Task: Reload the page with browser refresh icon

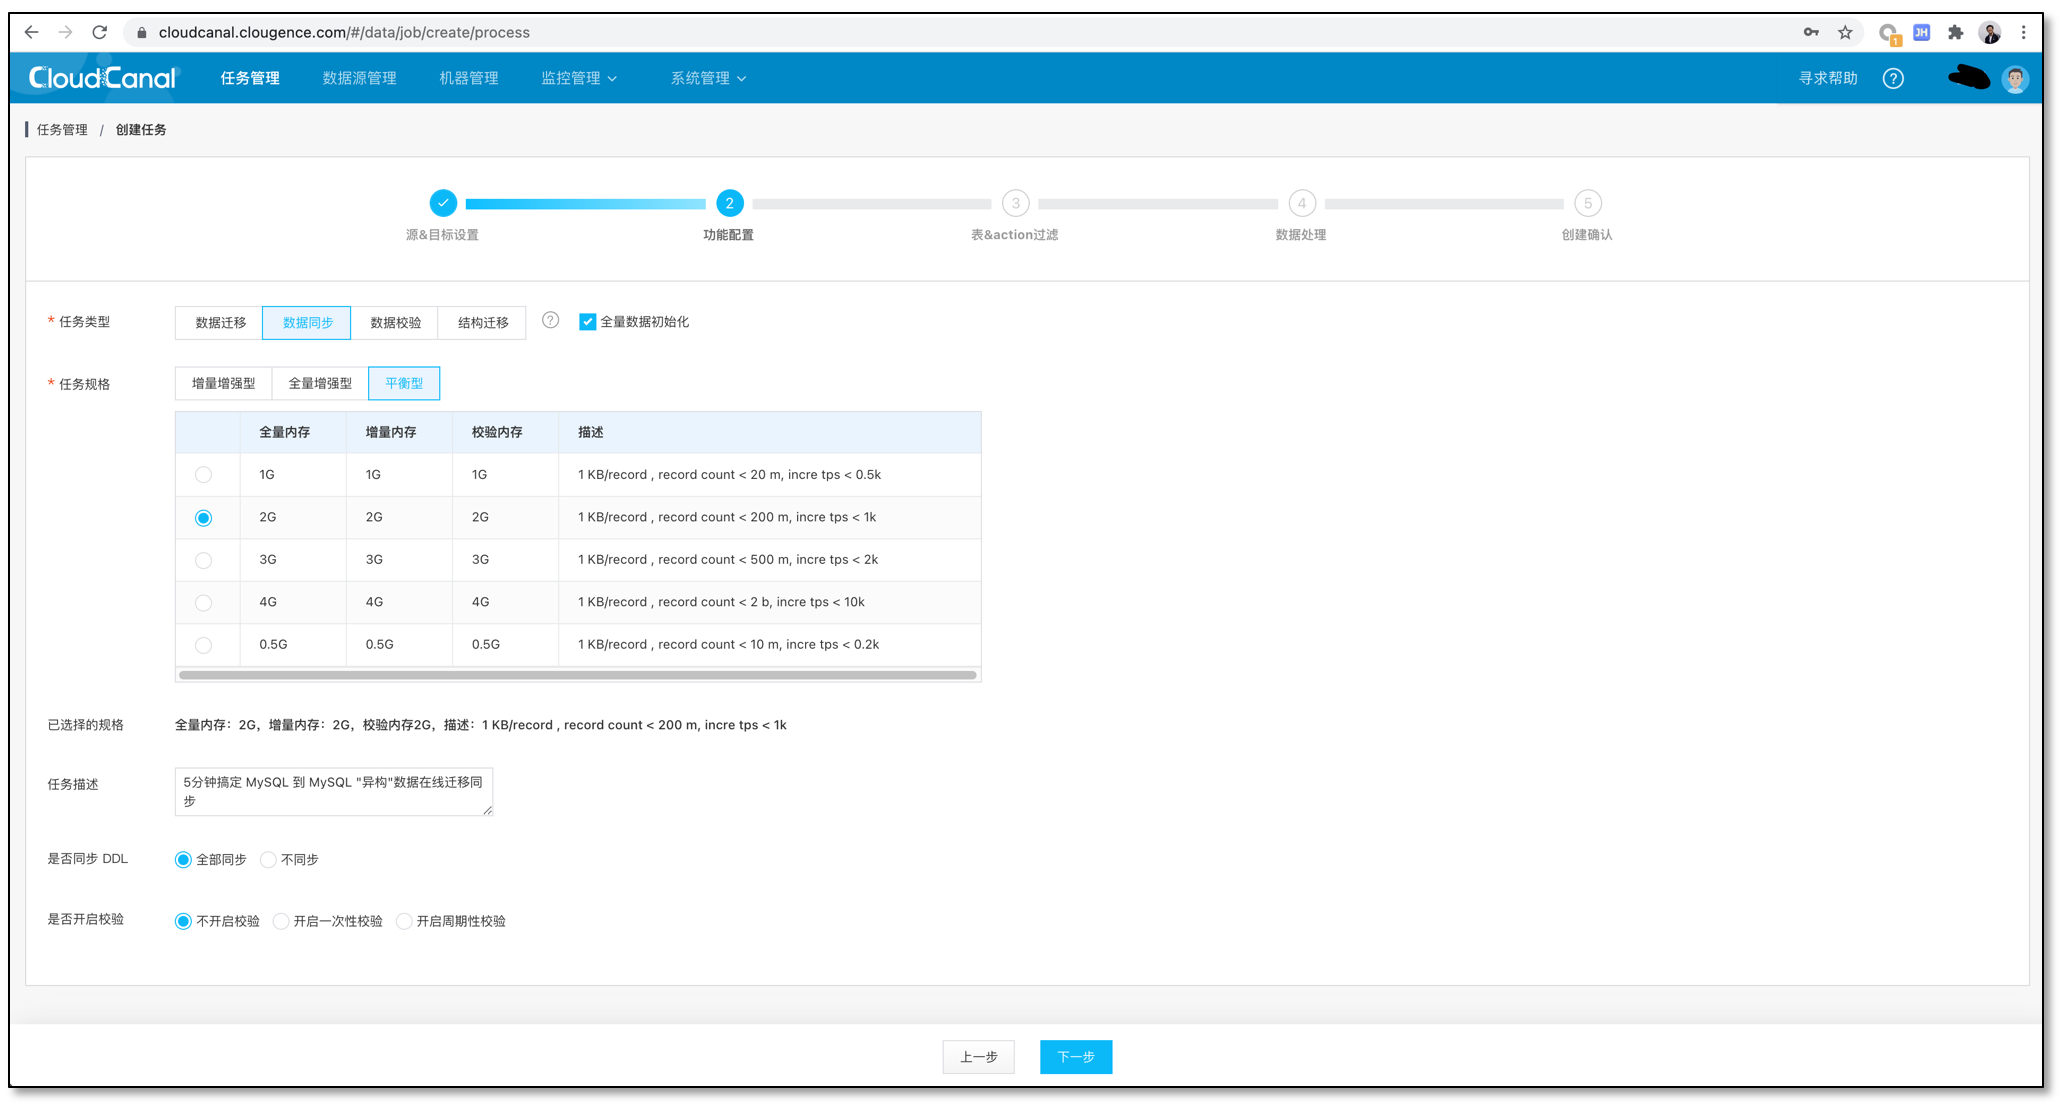Action: (100, 32)
